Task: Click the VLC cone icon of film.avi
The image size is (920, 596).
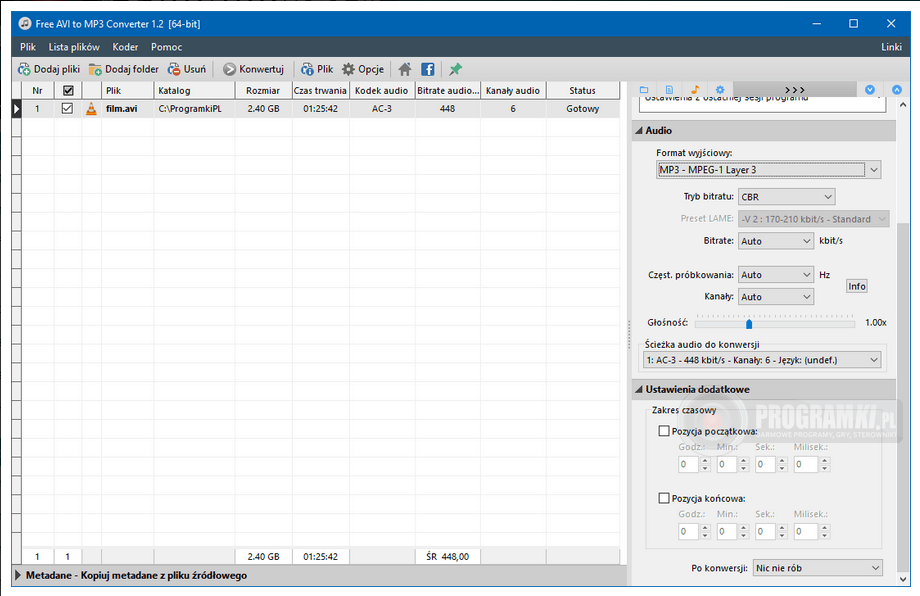Action: (x=91, y=109)
